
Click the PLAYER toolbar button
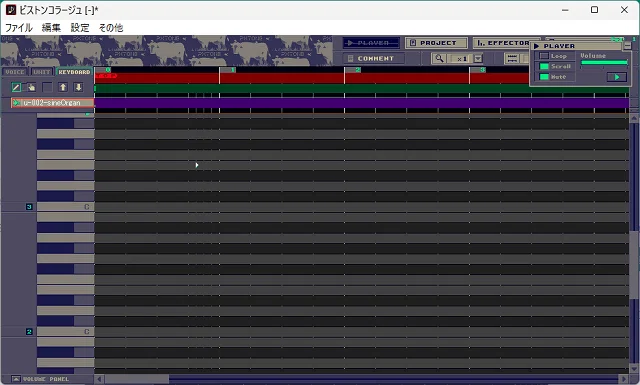click(372, 43)
